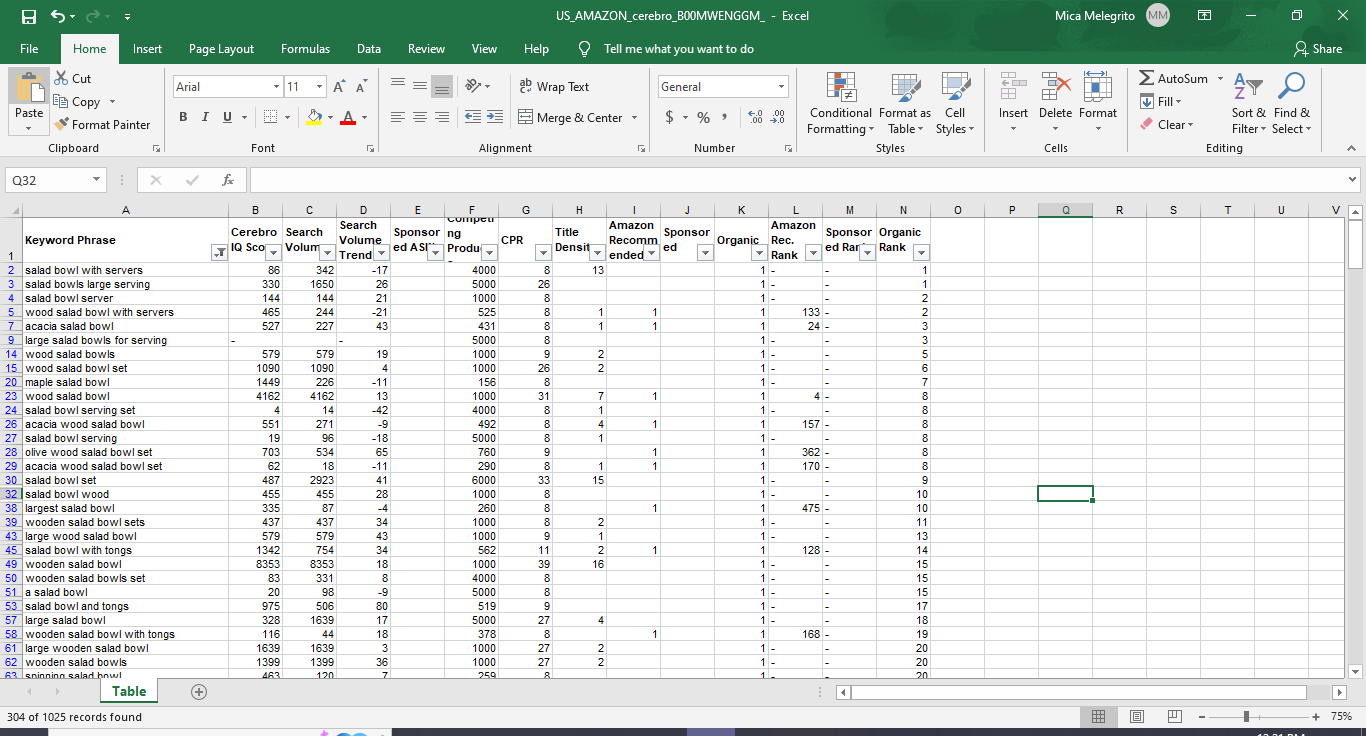1366x736 pixels.
Task: Open Conditional Formatting icon
Action: coord(840,104)
